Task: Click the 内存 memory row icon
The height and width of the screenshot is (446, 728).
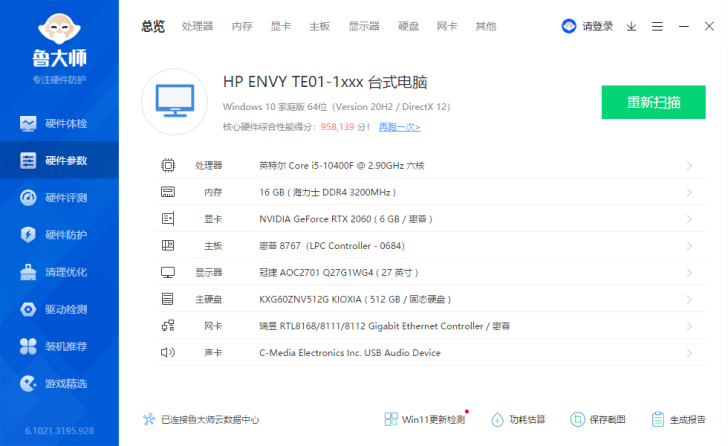Action: point(168,192)
